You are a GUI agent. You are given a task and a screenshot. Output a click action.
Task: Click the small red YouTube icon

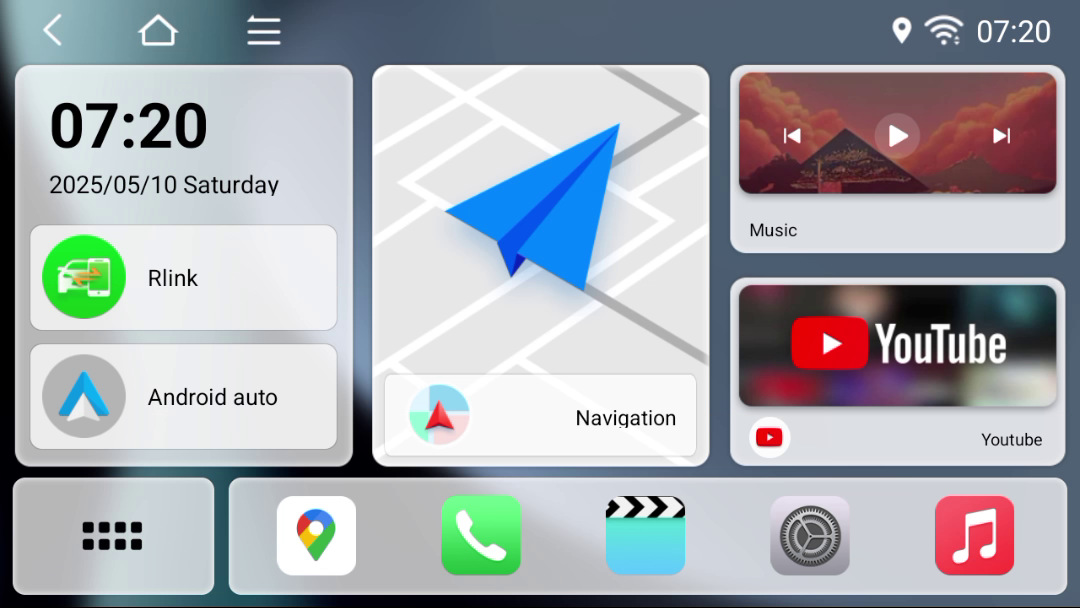[769, 437]
